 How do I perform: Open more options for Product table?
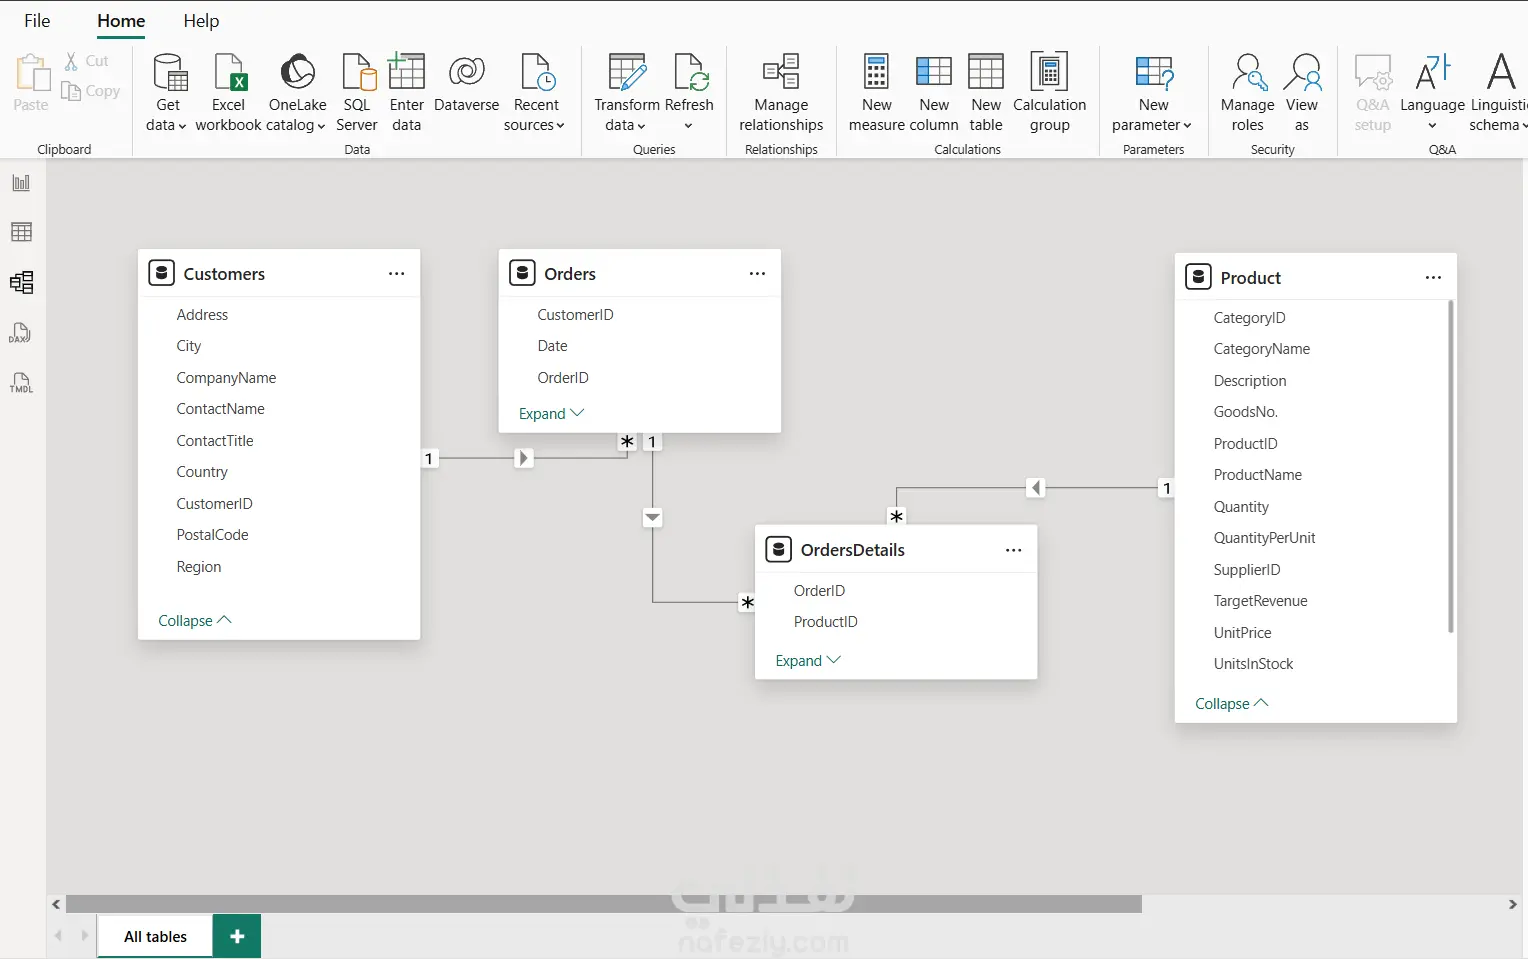click(1433, 278)
